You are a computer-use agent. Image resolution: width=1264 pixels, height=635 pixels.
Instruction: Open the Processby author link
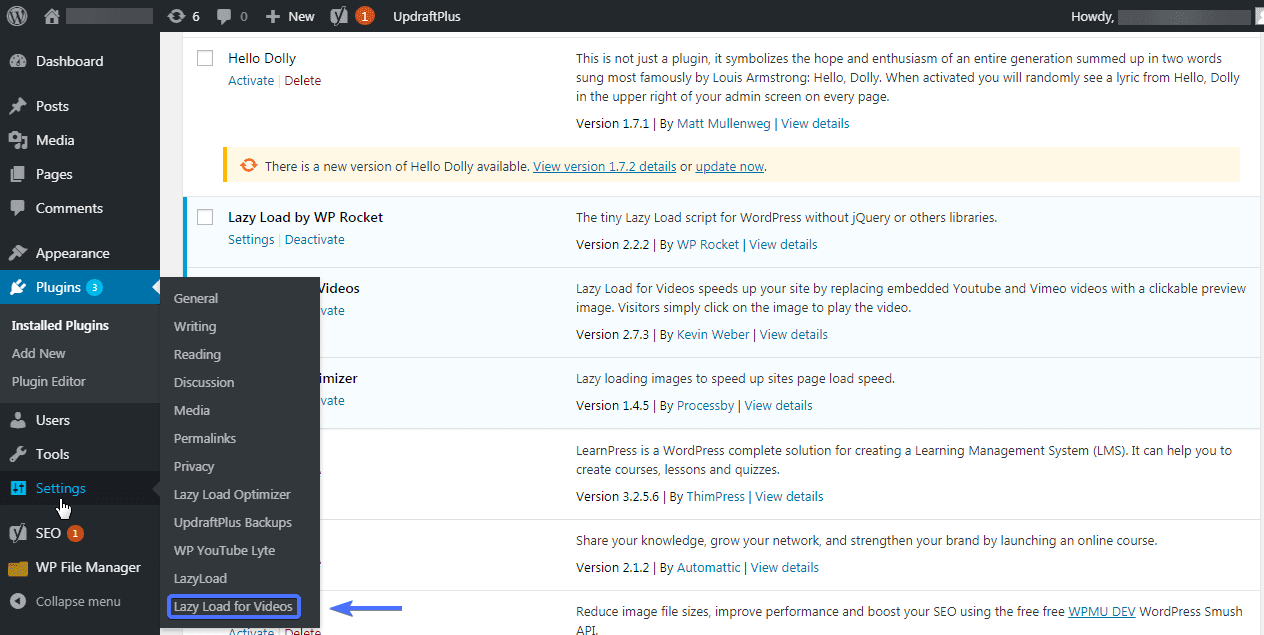[706, 405]
